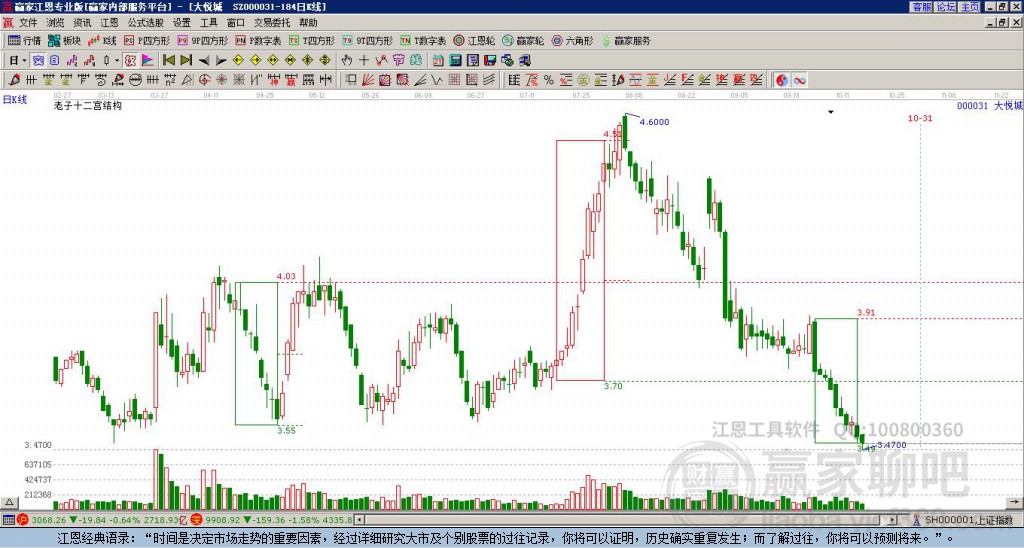Move chart right with black arrow
Image resolution: width=1024 pixels, height=548 pixels.
point(221,60)
